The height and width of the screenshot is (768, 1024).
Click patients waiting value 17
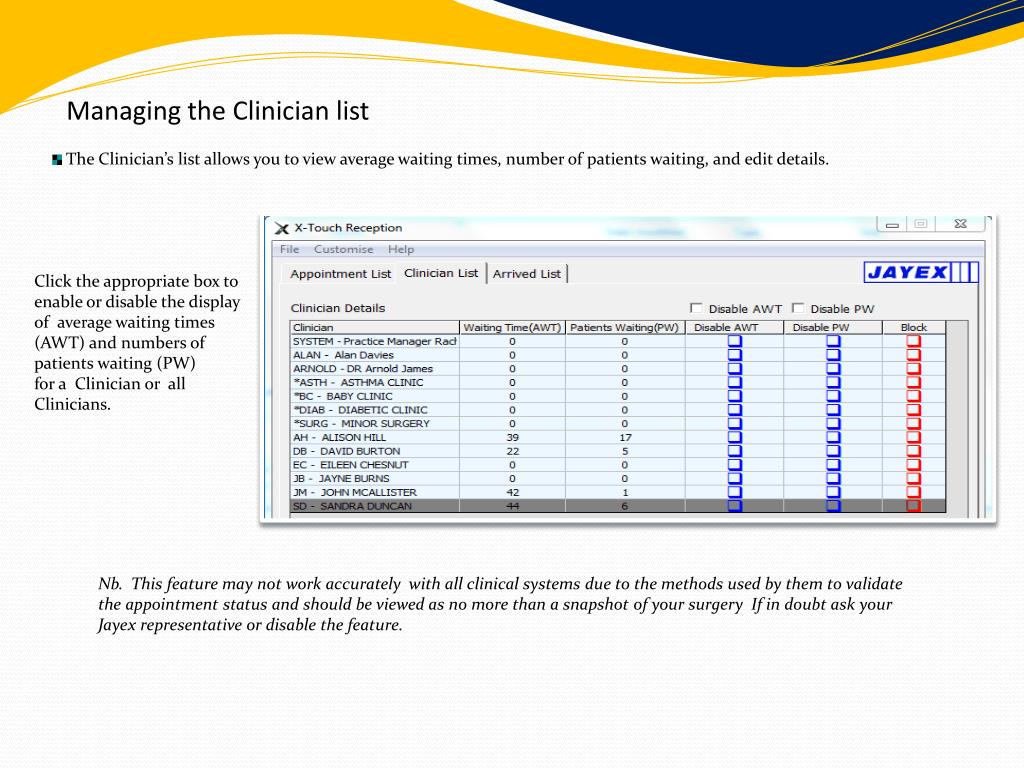tap(625, 437)
